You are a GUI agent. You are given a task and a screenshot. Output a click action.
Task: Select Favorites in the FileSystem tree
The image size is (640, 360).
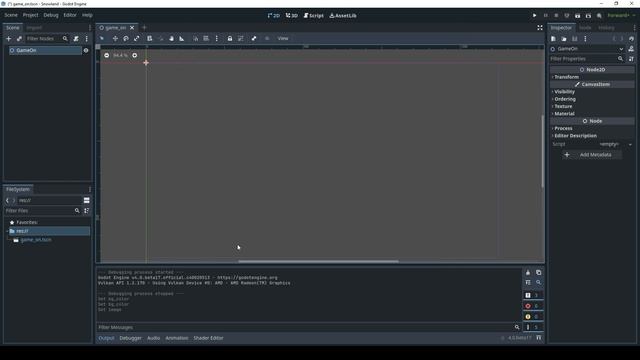point(27,222)
